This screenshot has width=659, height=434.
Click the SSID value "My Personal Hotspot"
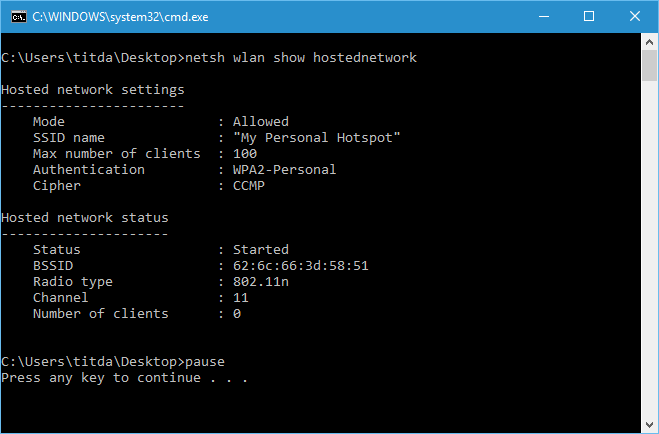tap(316, 138)
